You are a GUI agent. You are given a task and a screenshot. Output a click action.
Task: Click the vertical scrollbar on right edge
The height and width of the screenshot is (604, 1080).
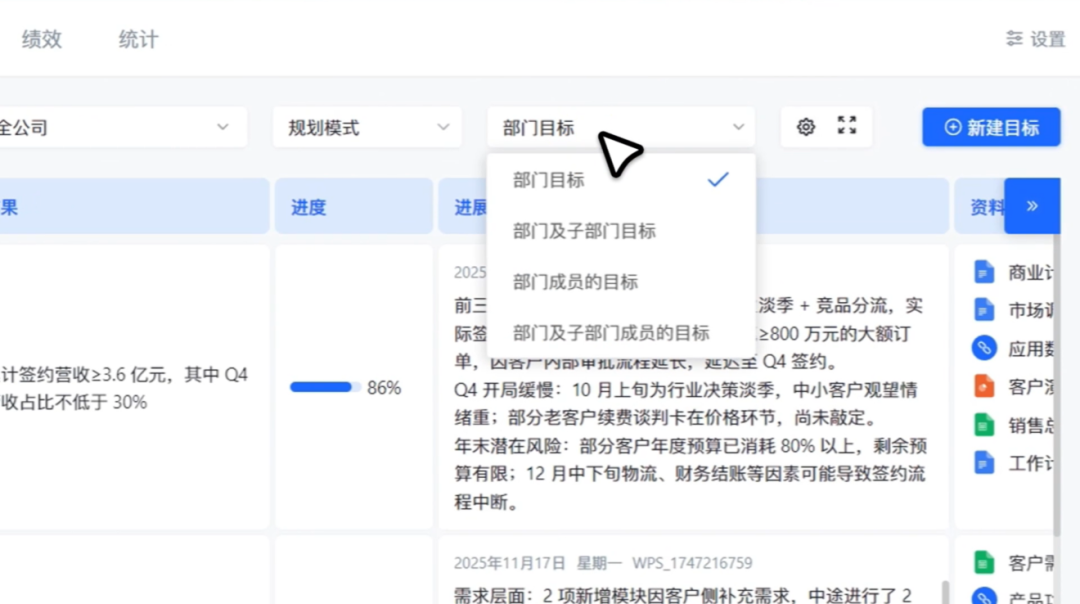tap(1057, 386)
